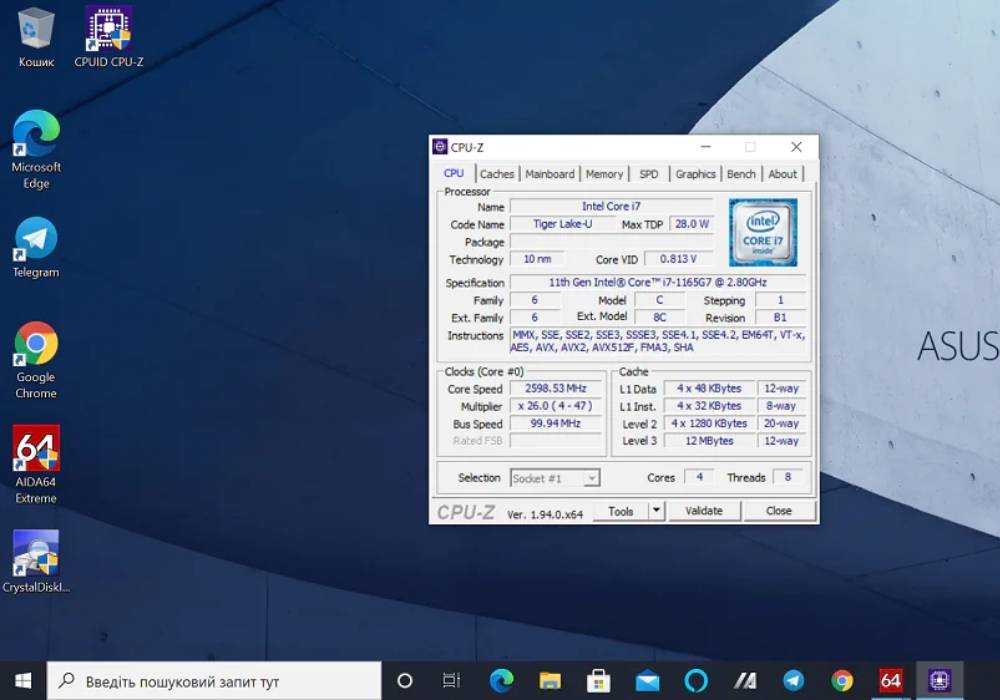Viewport: 1000px width, 700px height.
Task: Open Task View in taskbar
Action: pos(452,681)
